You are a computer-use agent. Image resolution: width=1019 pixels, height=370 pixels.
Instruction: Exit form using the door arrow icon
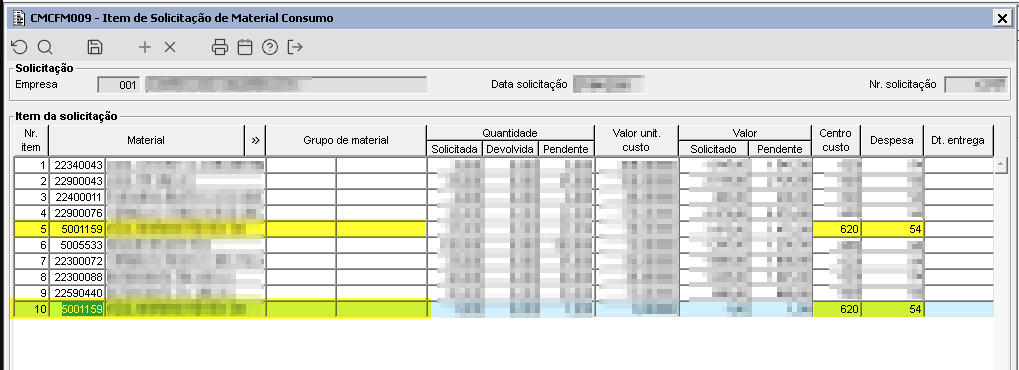tap(295, 47)
